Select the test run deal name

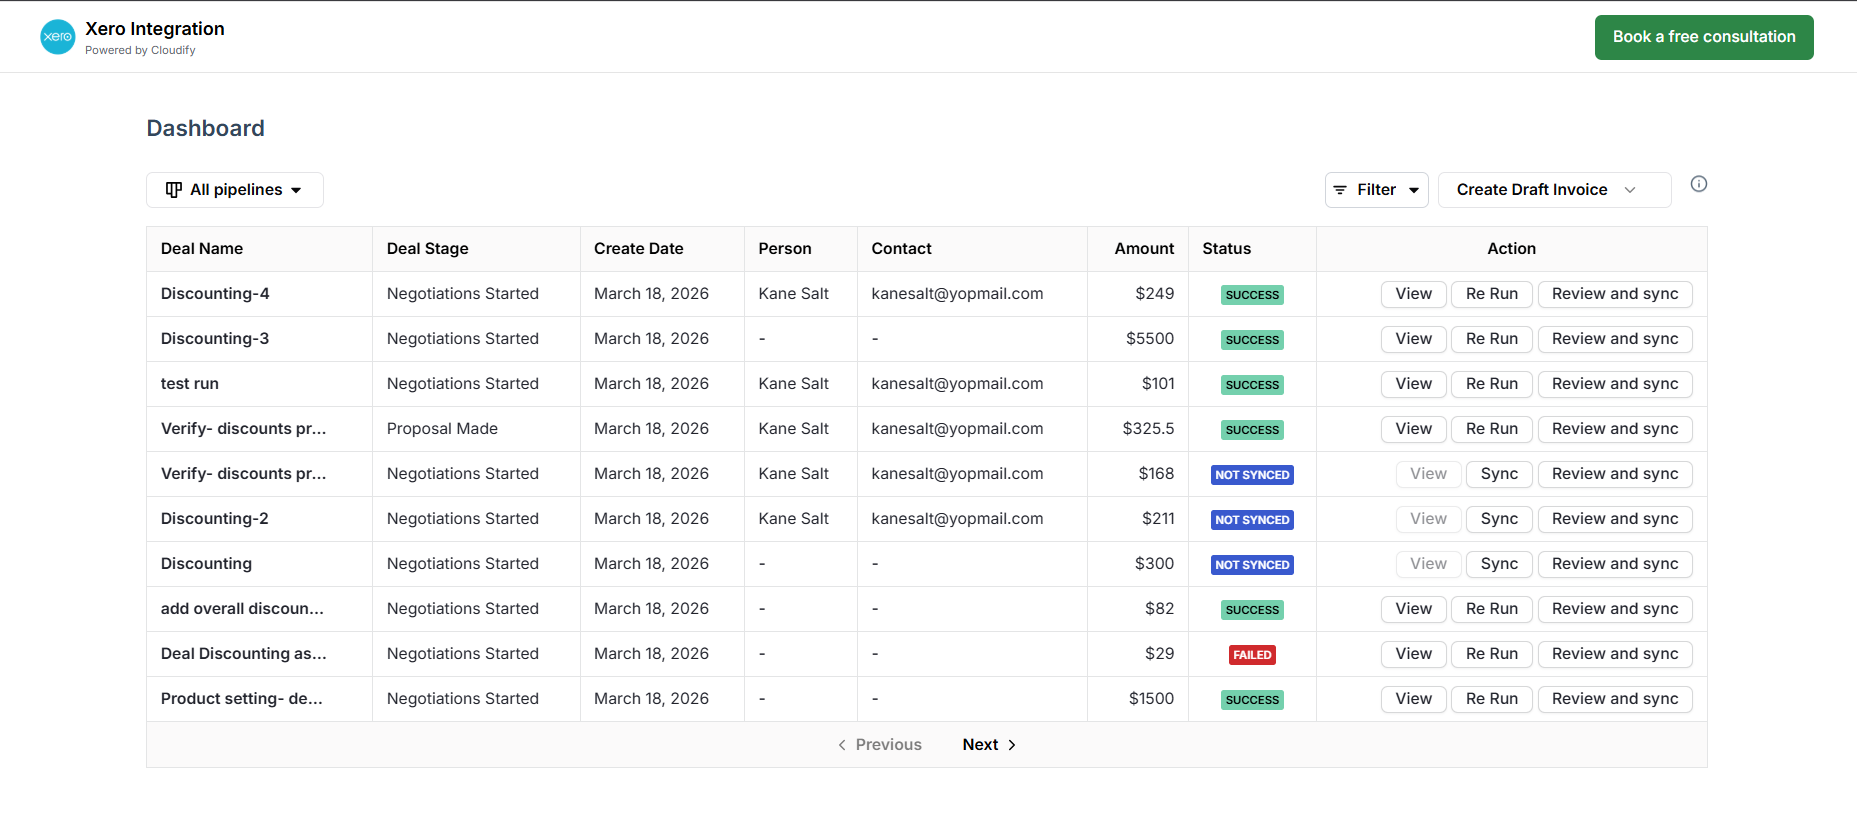point(190,384)
